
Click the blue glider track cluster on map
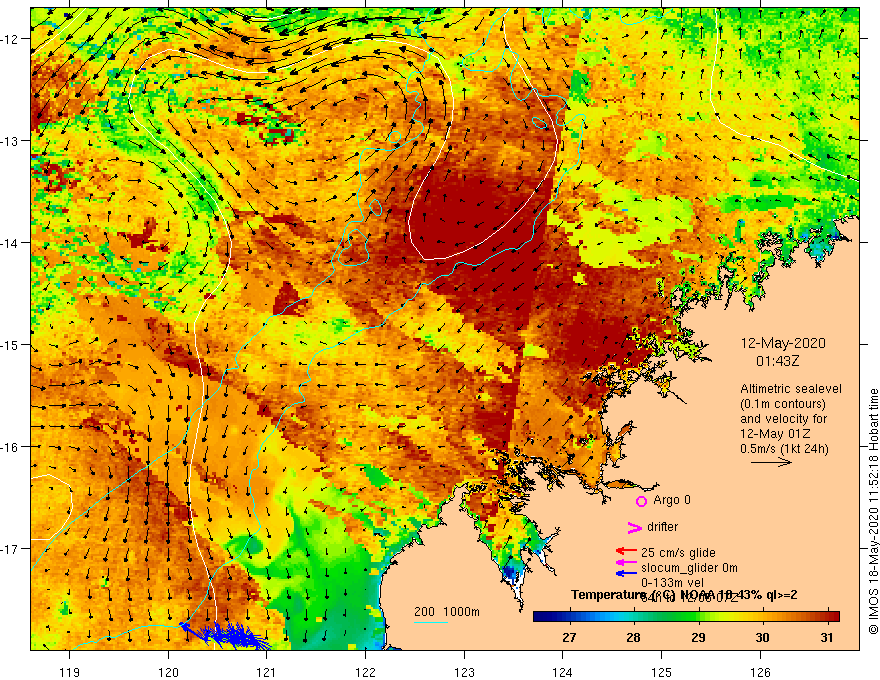[x=224, y=634]
